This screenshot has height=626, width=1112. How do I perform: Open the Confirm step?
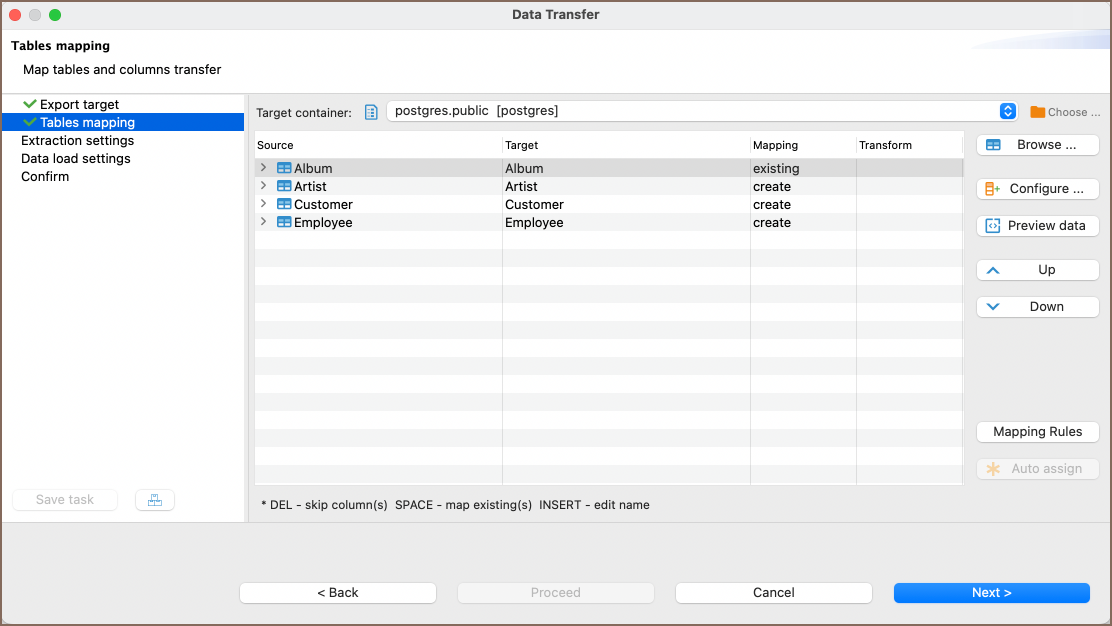[45, 177]
